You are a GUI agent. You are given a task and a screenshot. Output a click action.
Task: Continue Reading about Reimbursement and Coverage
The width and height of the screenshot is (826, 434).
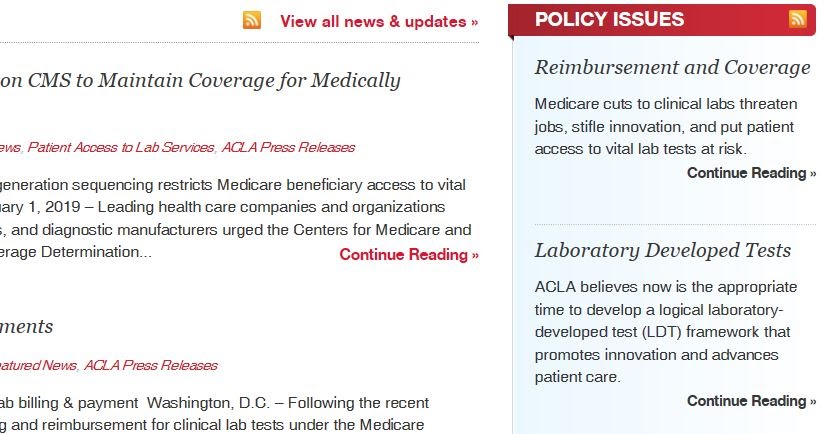(751, 173)
